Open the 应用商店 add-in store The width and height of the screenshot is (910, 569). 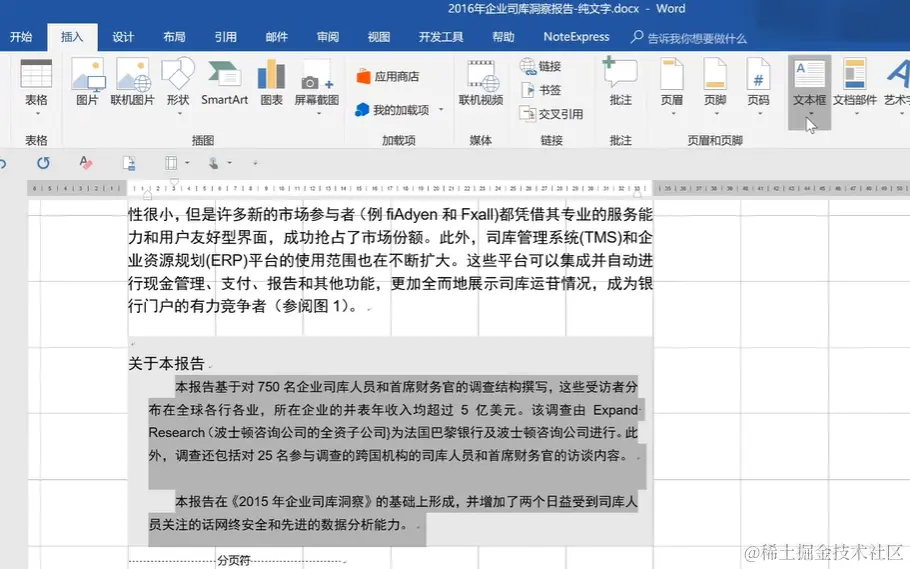tap(388, 76)
